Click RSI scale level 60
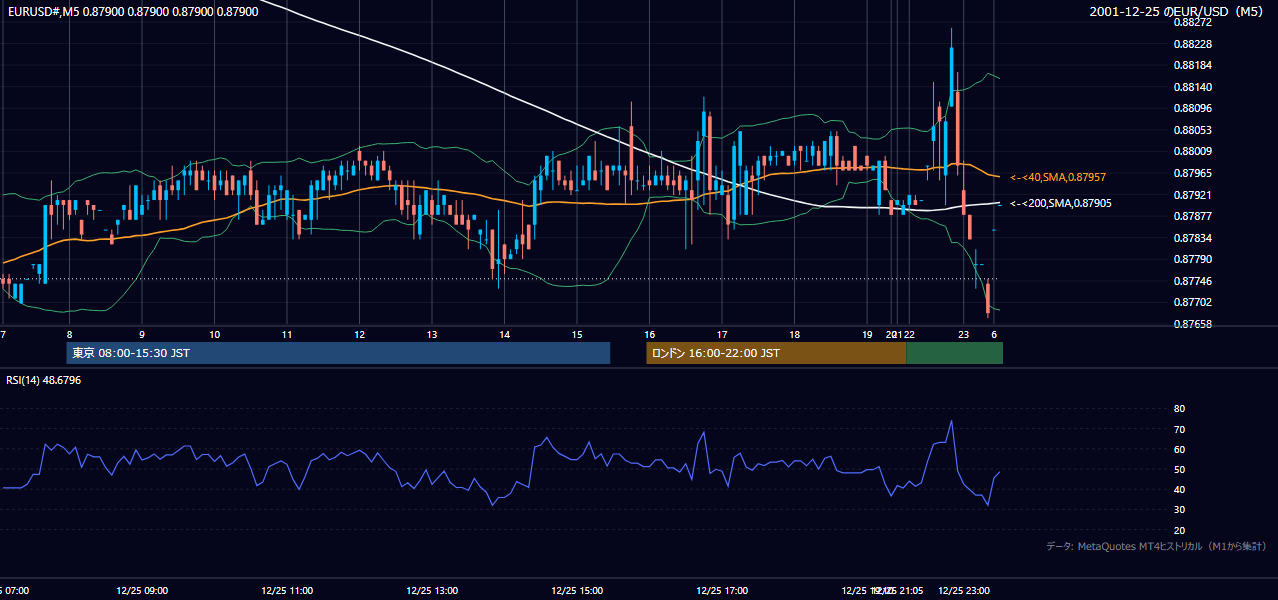Image resolution: width=1278 pixels, height=600 pixels. 1179,449
